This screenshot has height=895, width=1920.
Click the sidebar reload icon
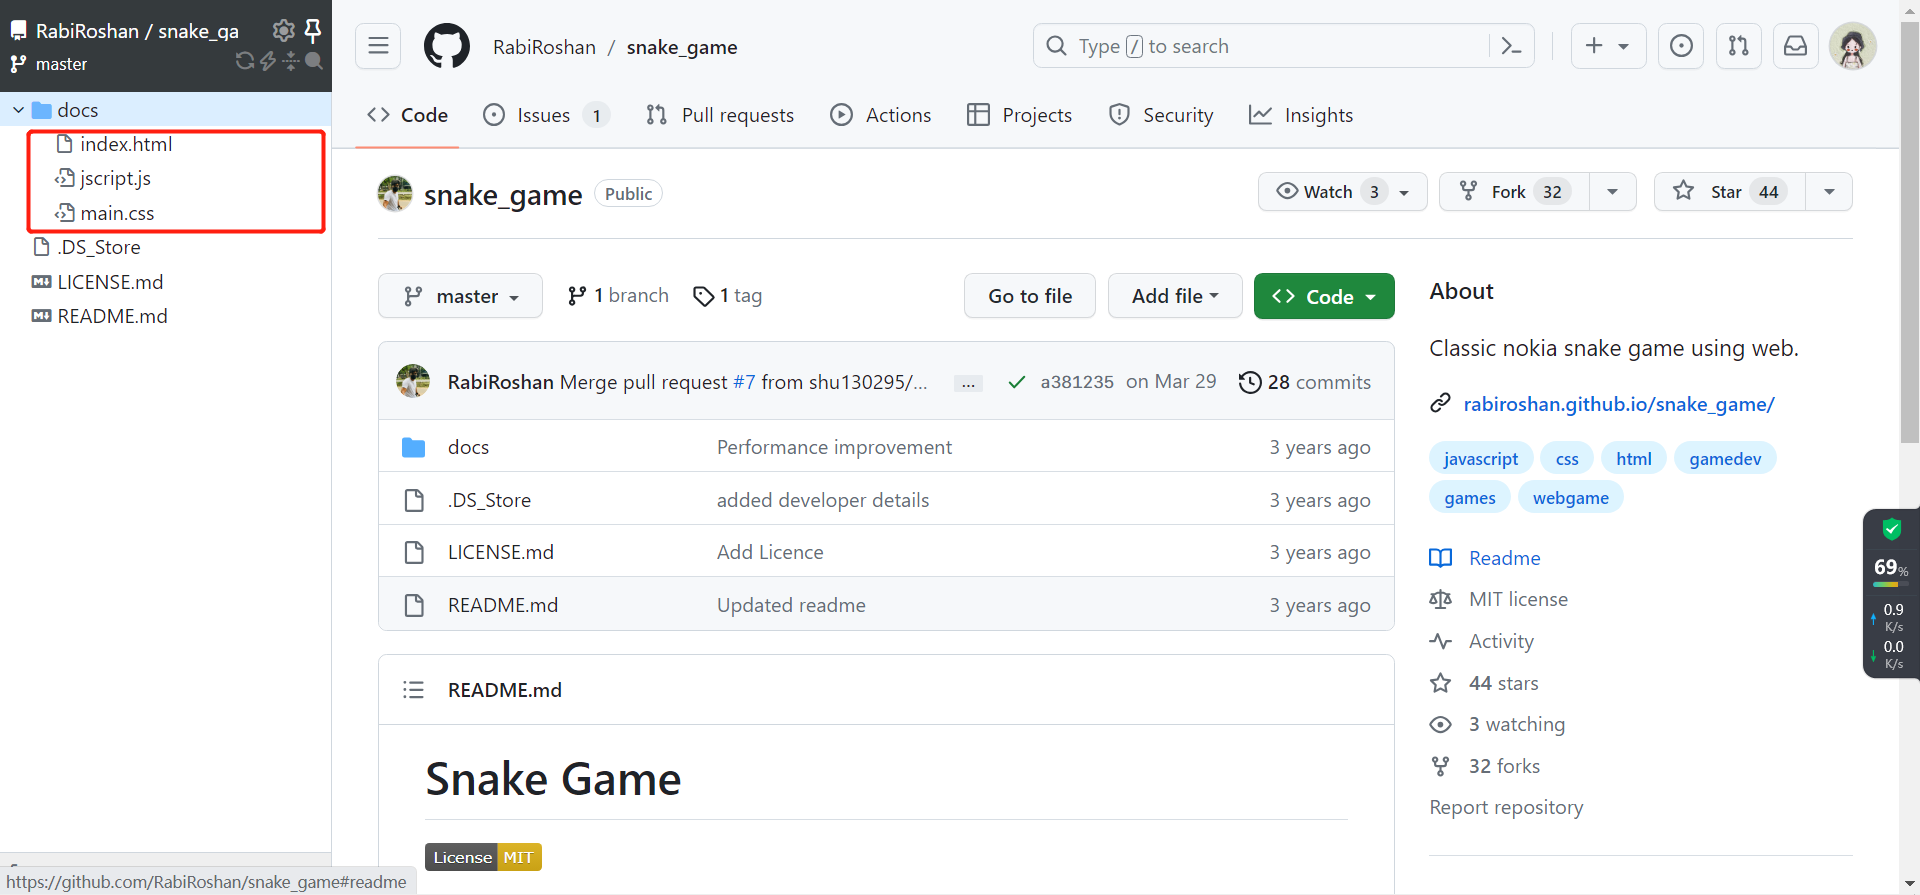(244, 62)
